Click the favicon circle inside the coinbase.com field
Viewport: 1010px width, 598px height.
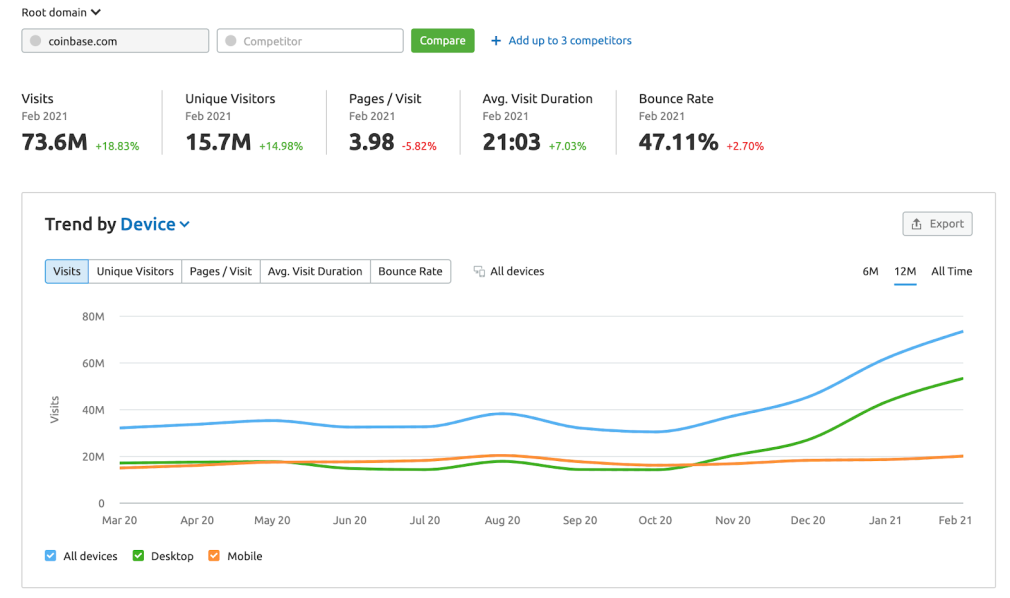pos(37,40)
